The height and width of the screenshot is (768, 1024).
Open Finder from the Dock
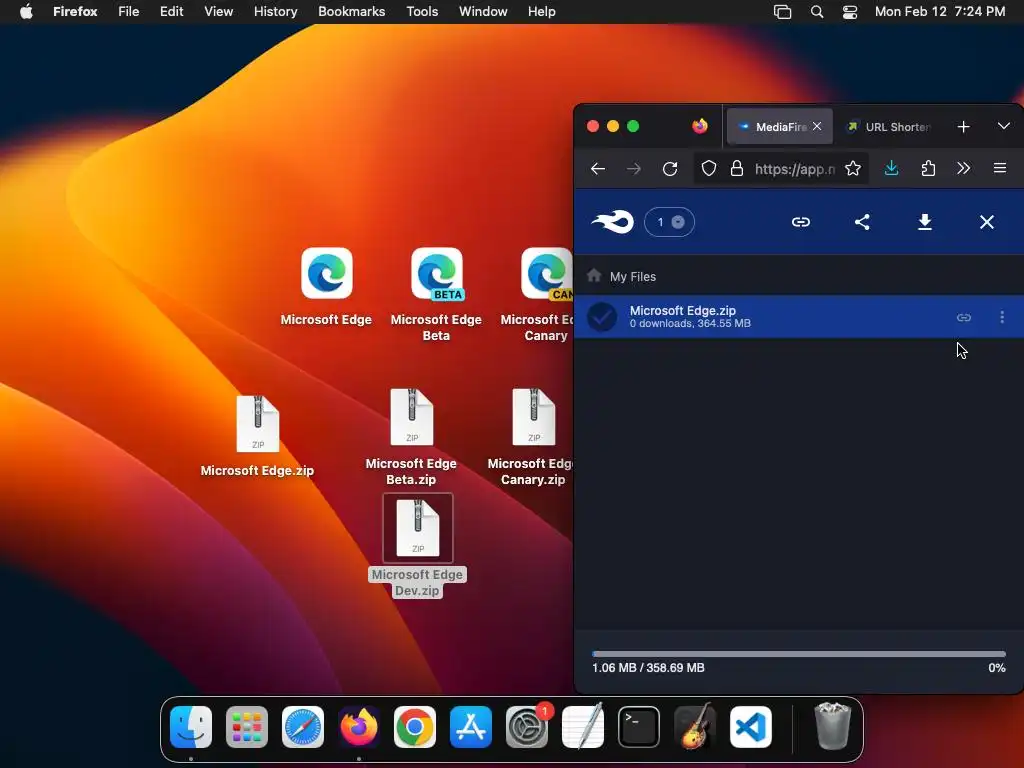[x=191, y=727]
